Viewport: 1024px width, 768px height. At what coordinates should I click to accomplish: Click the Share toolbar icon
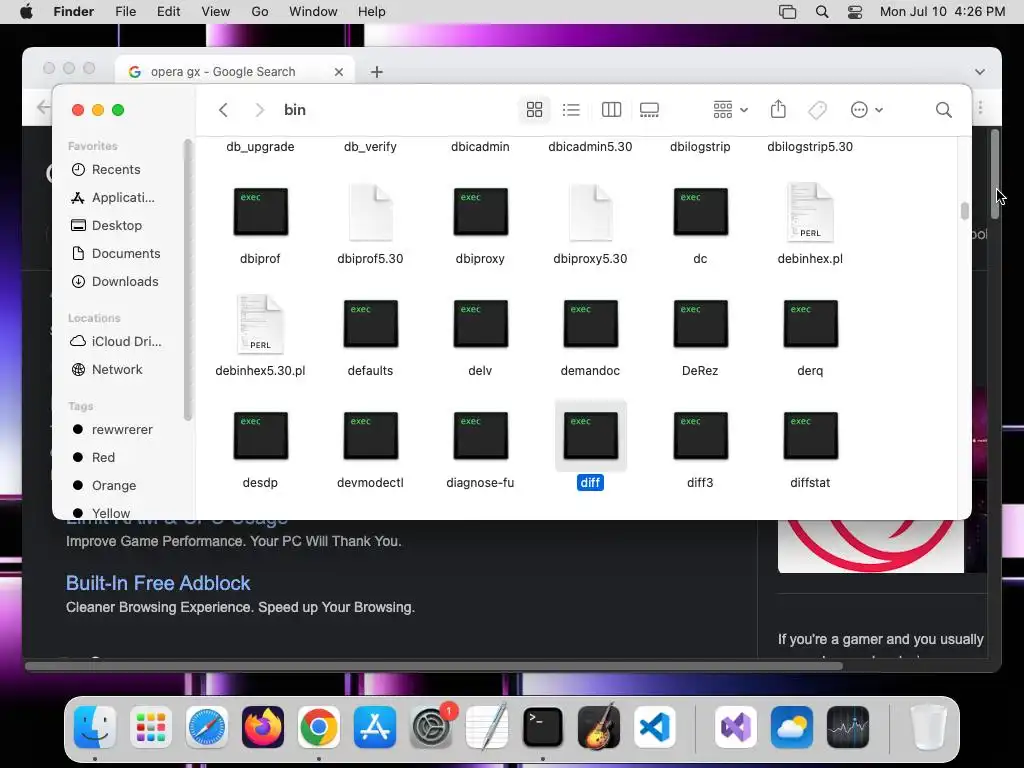click(x=778, y=109)
